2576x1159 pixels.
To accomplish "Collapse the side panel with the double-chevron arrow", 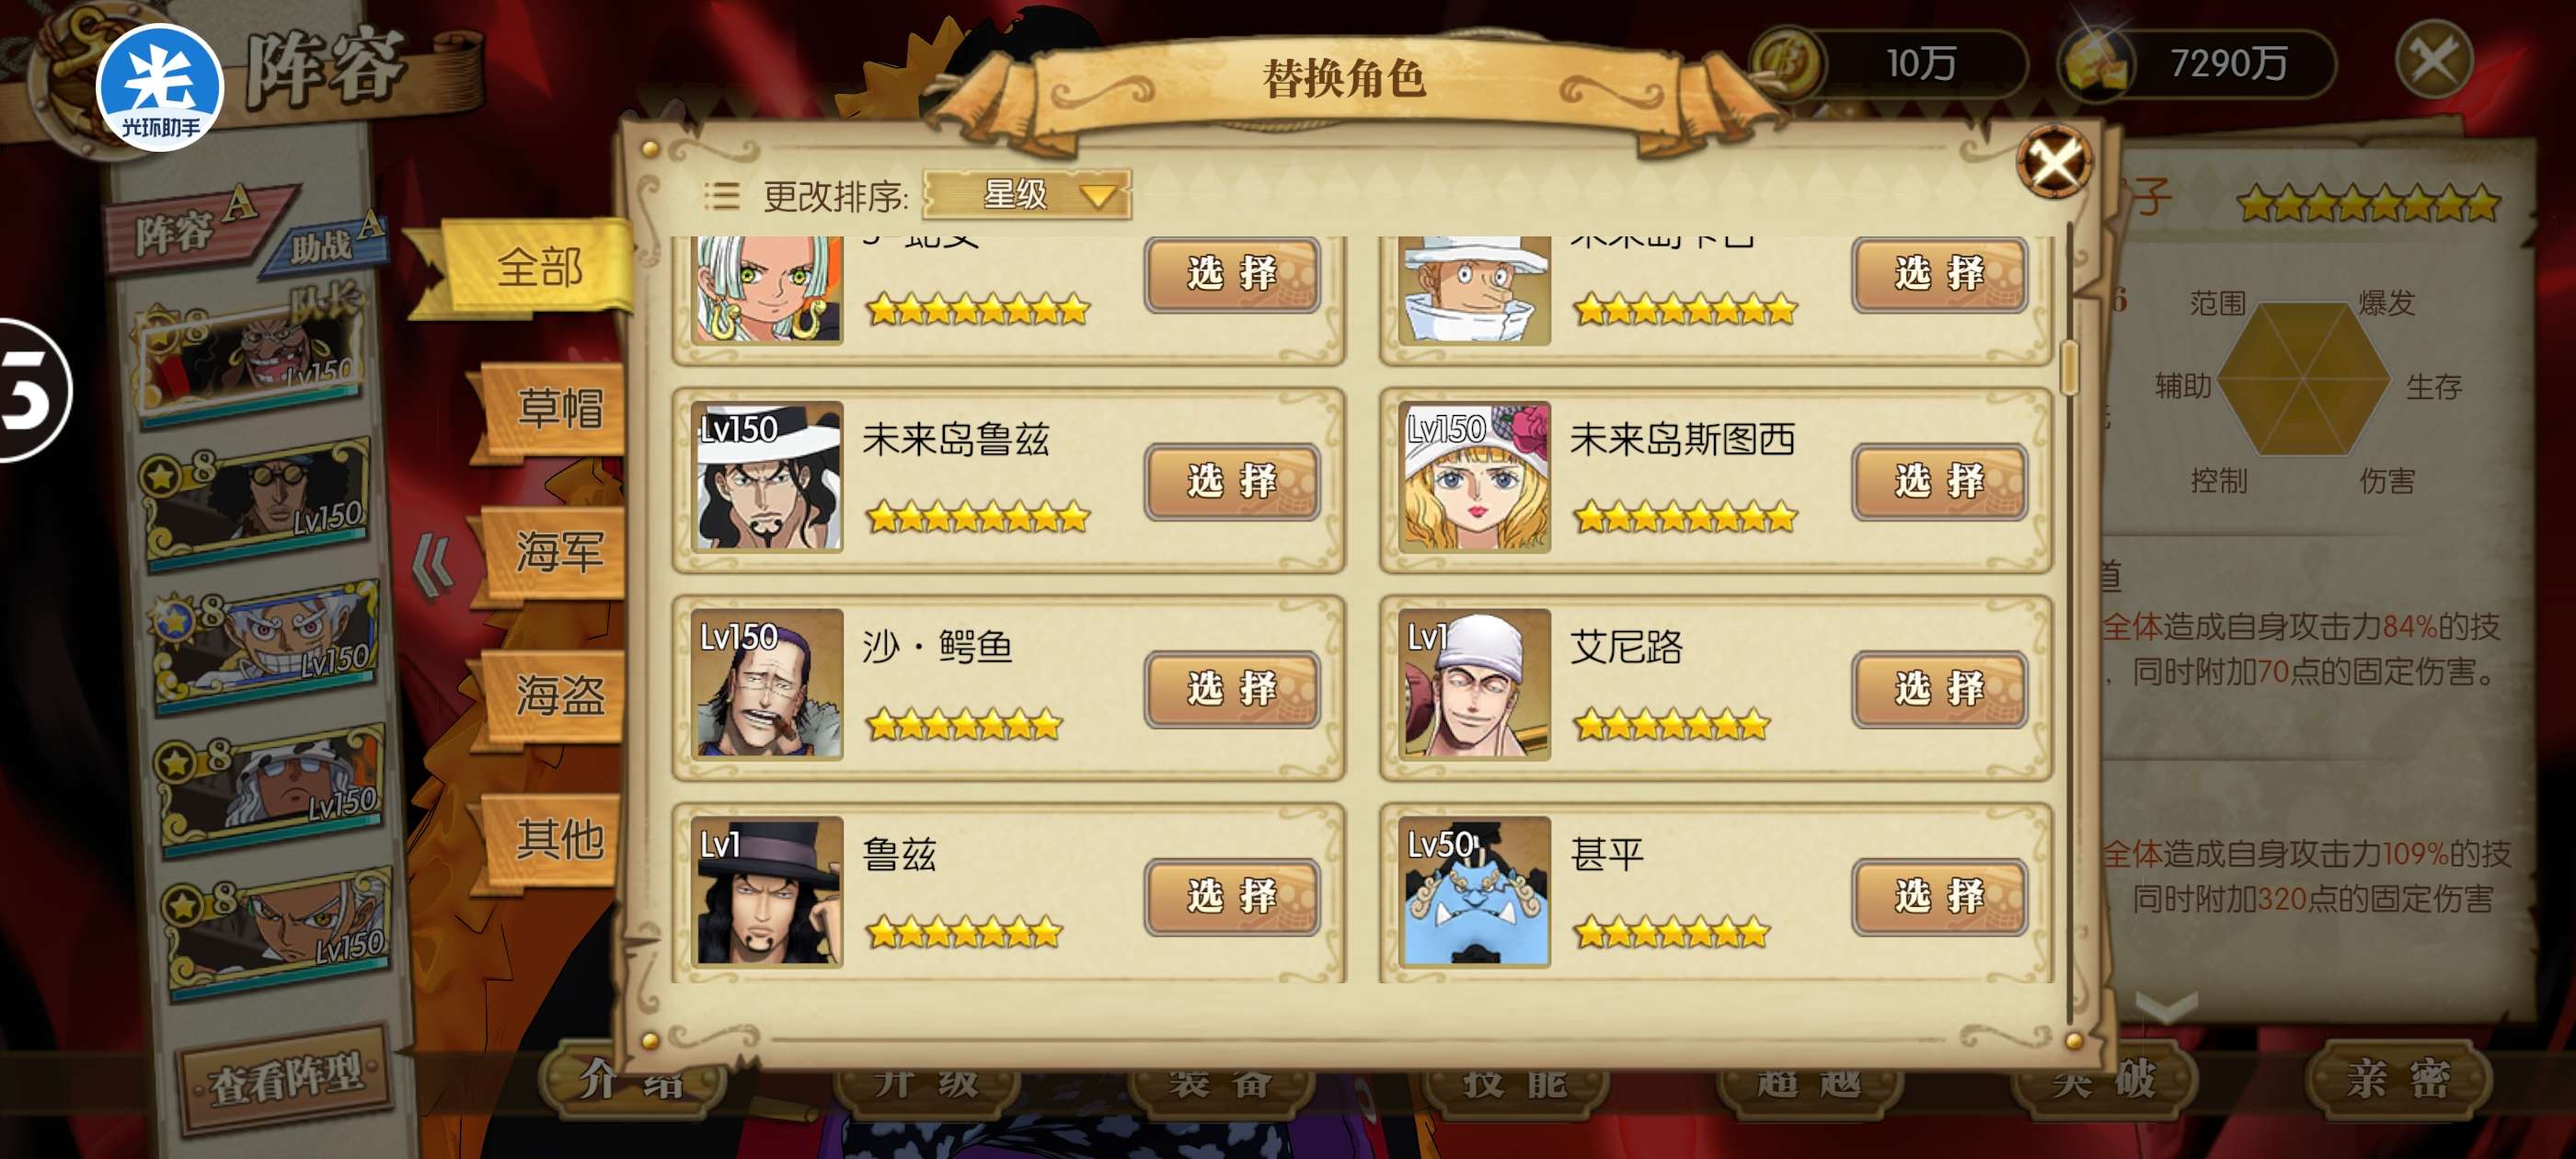I will tap(433, 565).
